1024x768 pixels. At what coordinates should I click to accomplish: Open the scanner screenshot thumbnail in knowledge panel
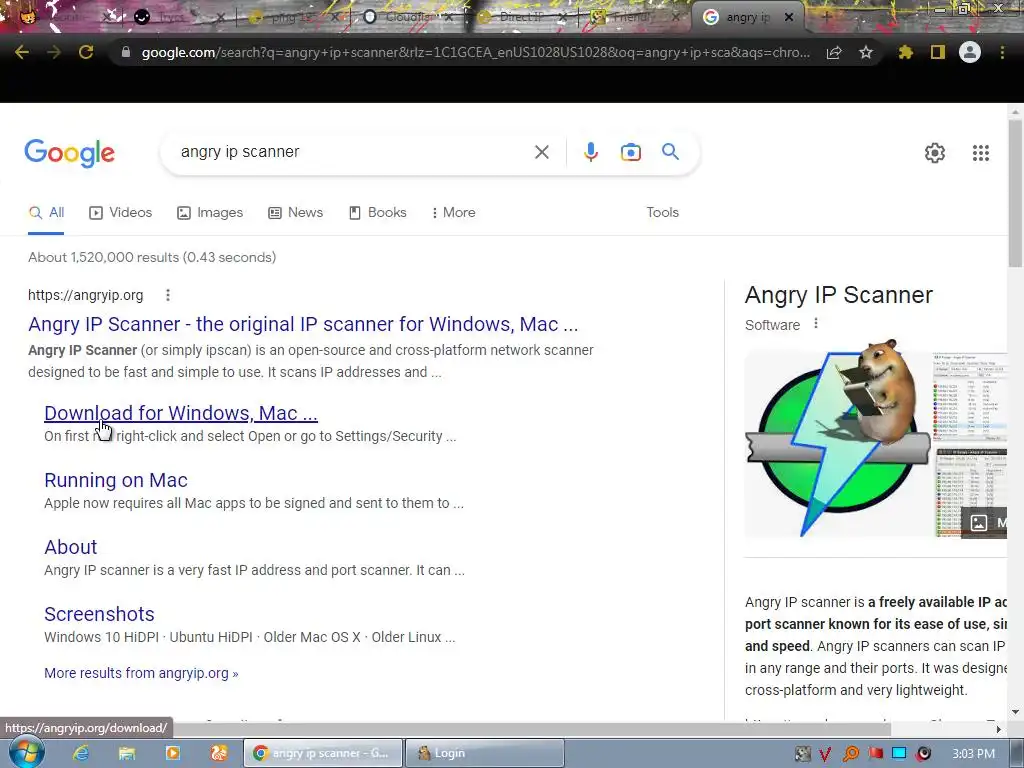tap(970, 398)
